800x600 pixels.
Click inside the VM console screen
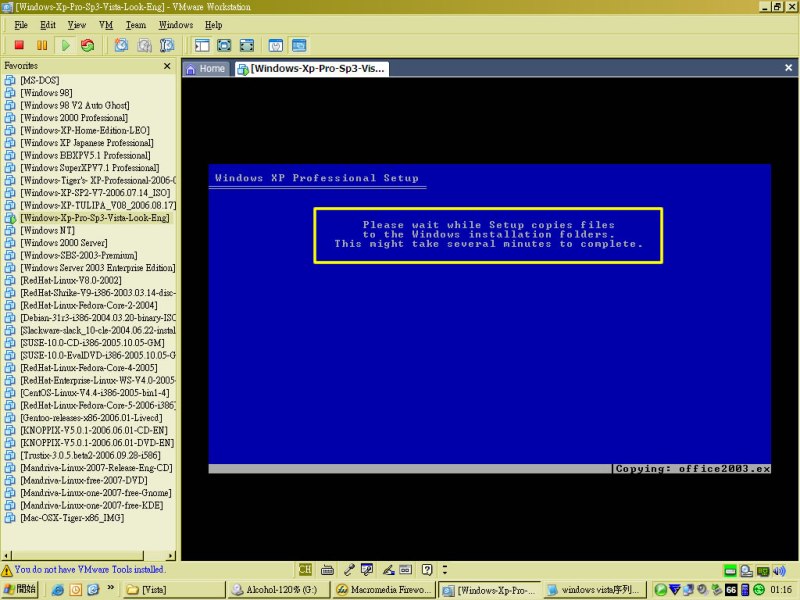pyautogui.click(x=490, y=319)
